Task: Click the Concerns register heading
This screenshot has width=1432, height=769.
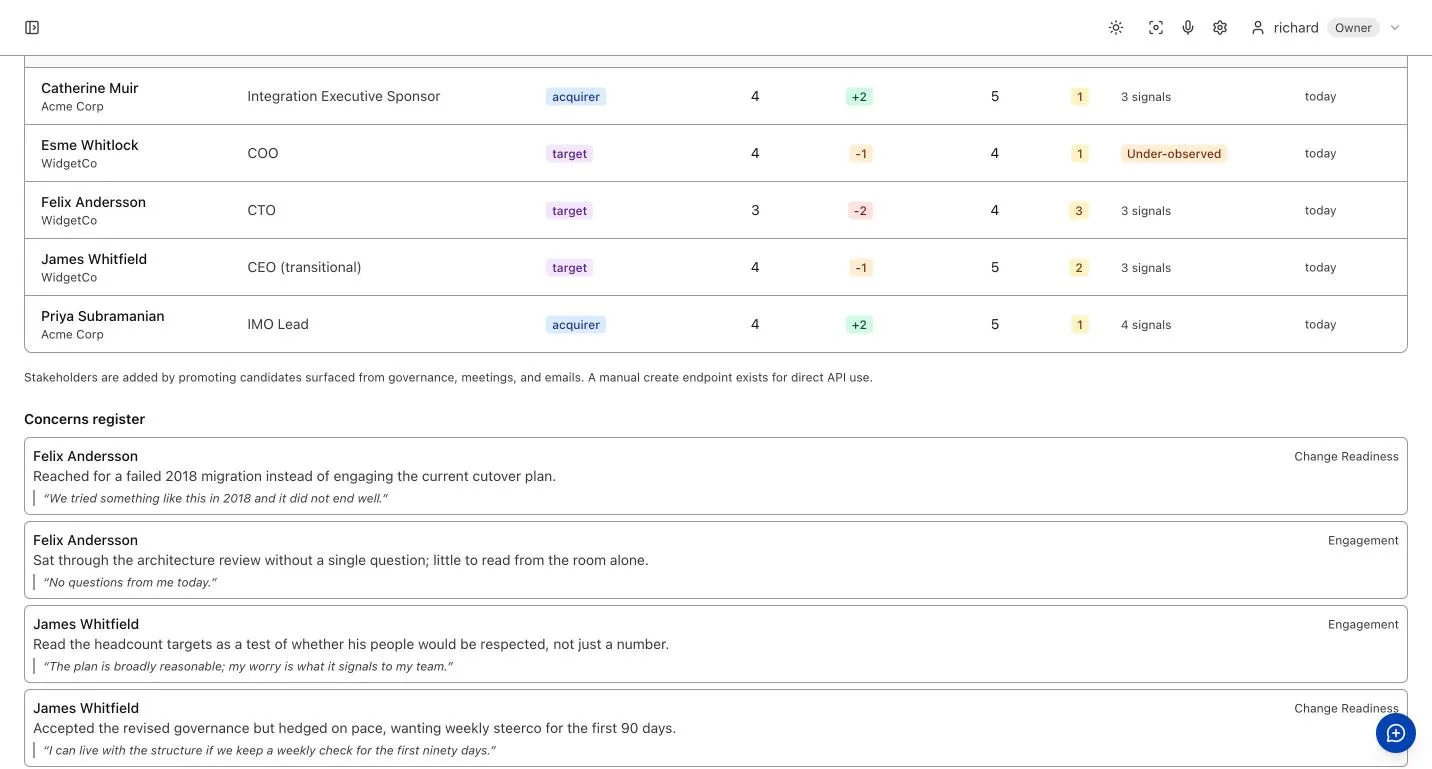Action: 84,419
